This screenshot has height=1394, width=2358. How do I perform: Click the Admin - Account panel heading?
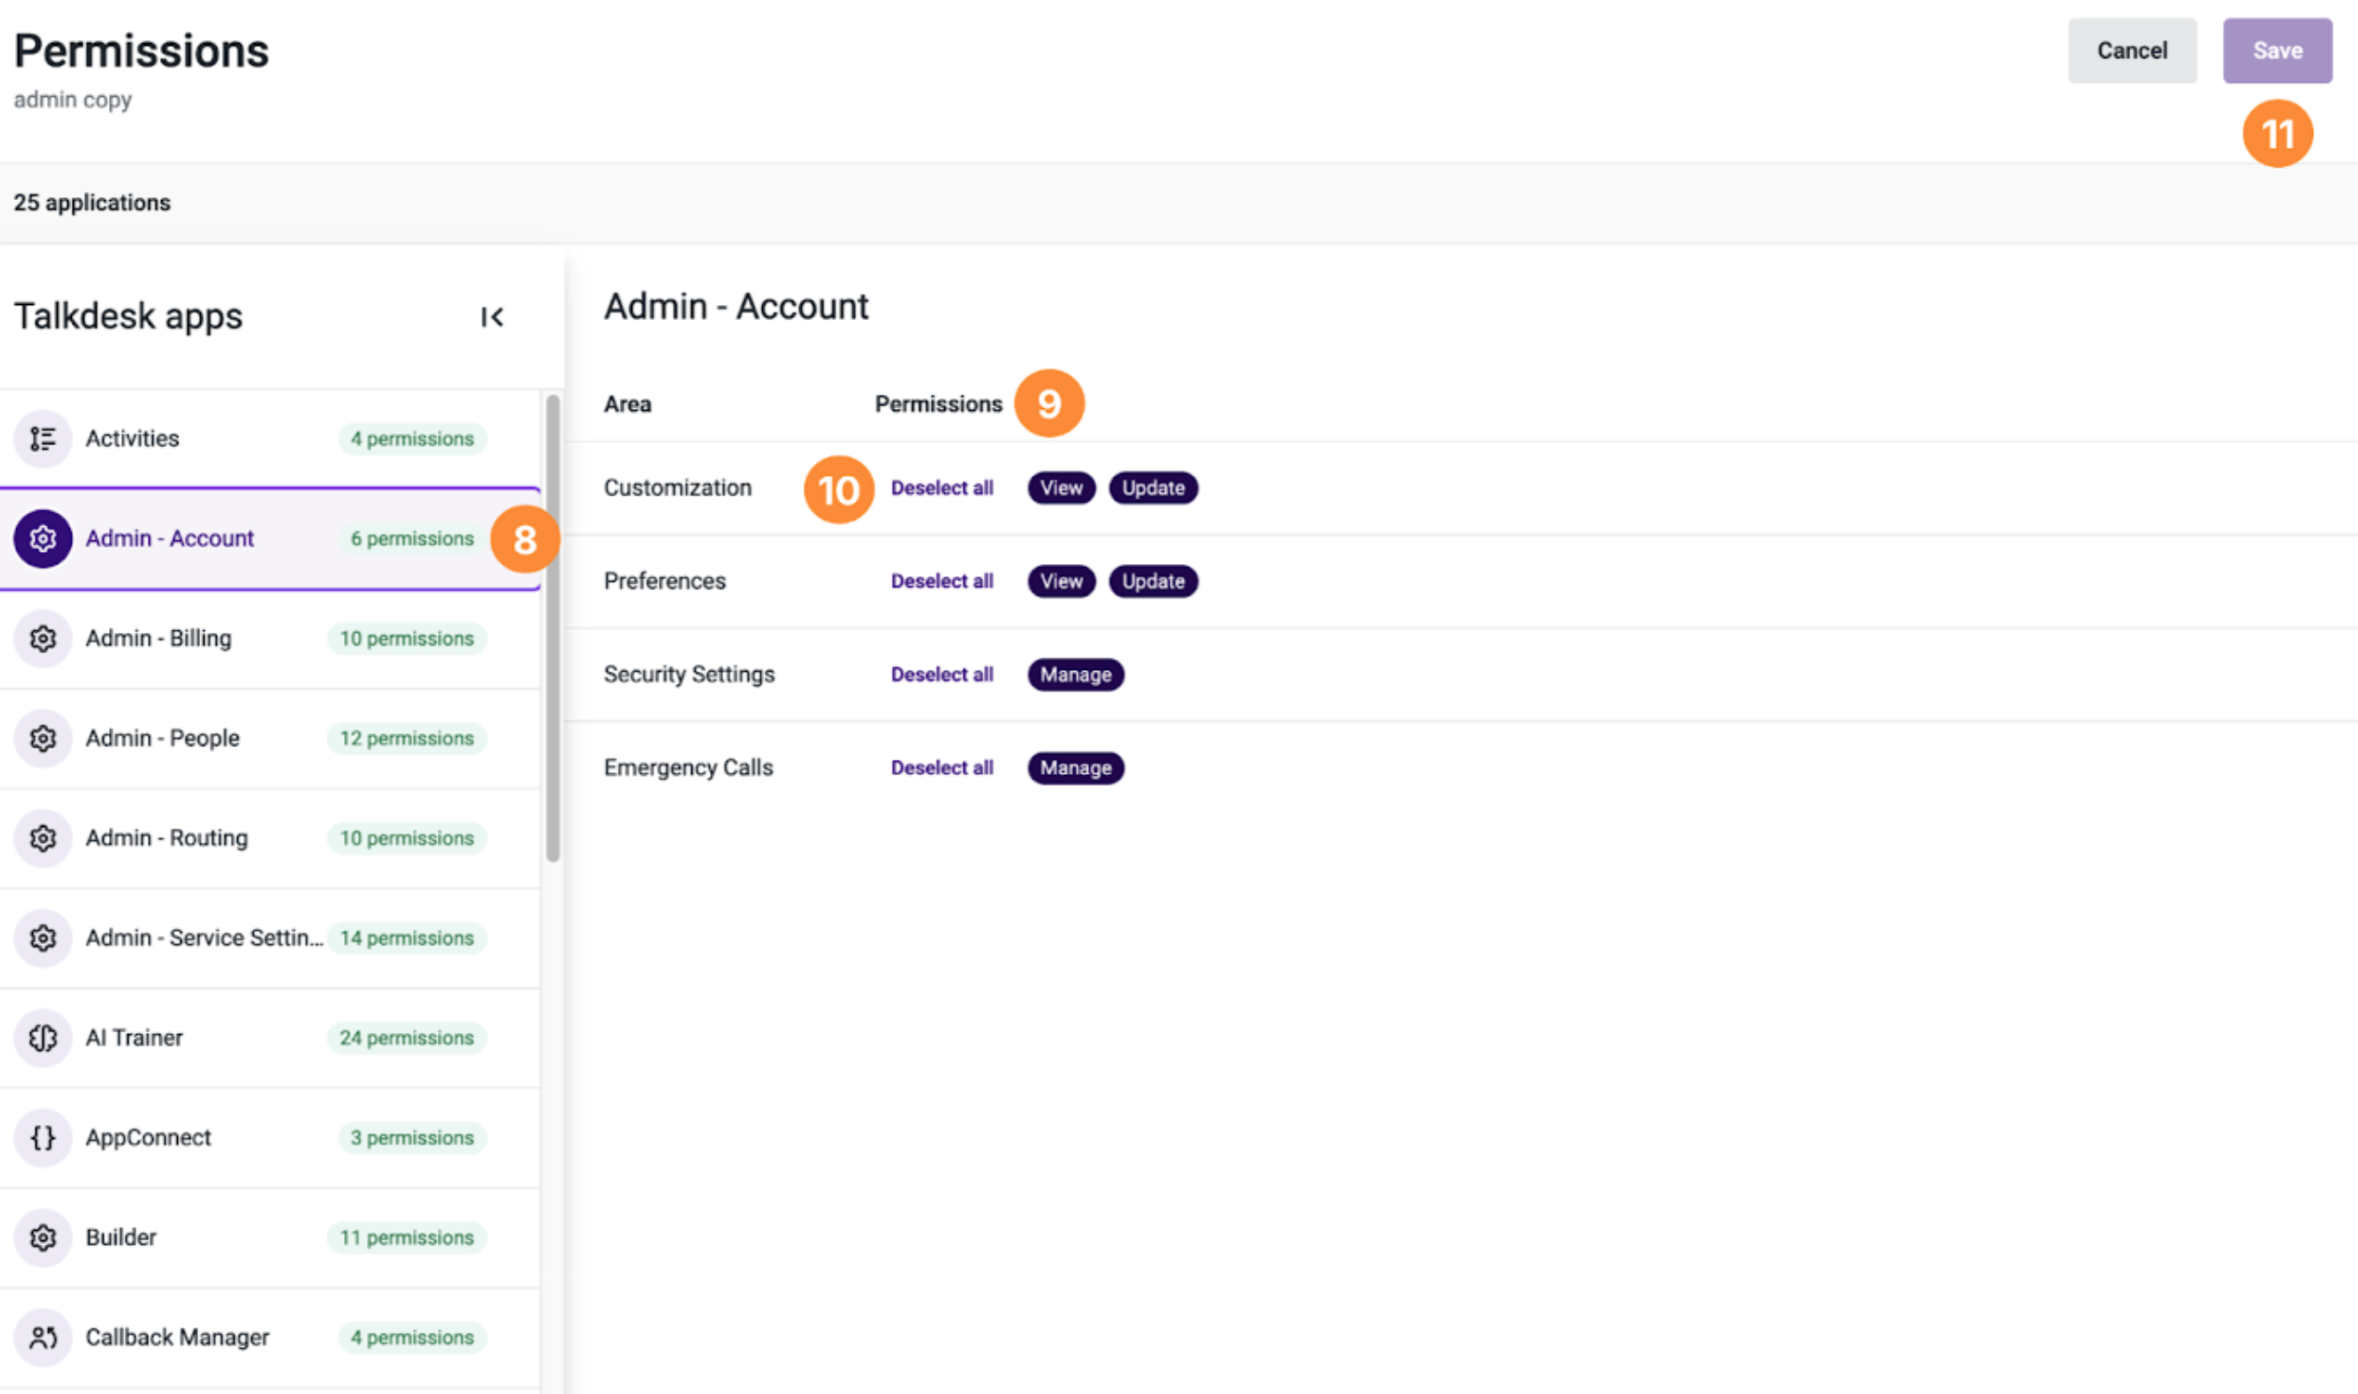[x=736, y=306]
